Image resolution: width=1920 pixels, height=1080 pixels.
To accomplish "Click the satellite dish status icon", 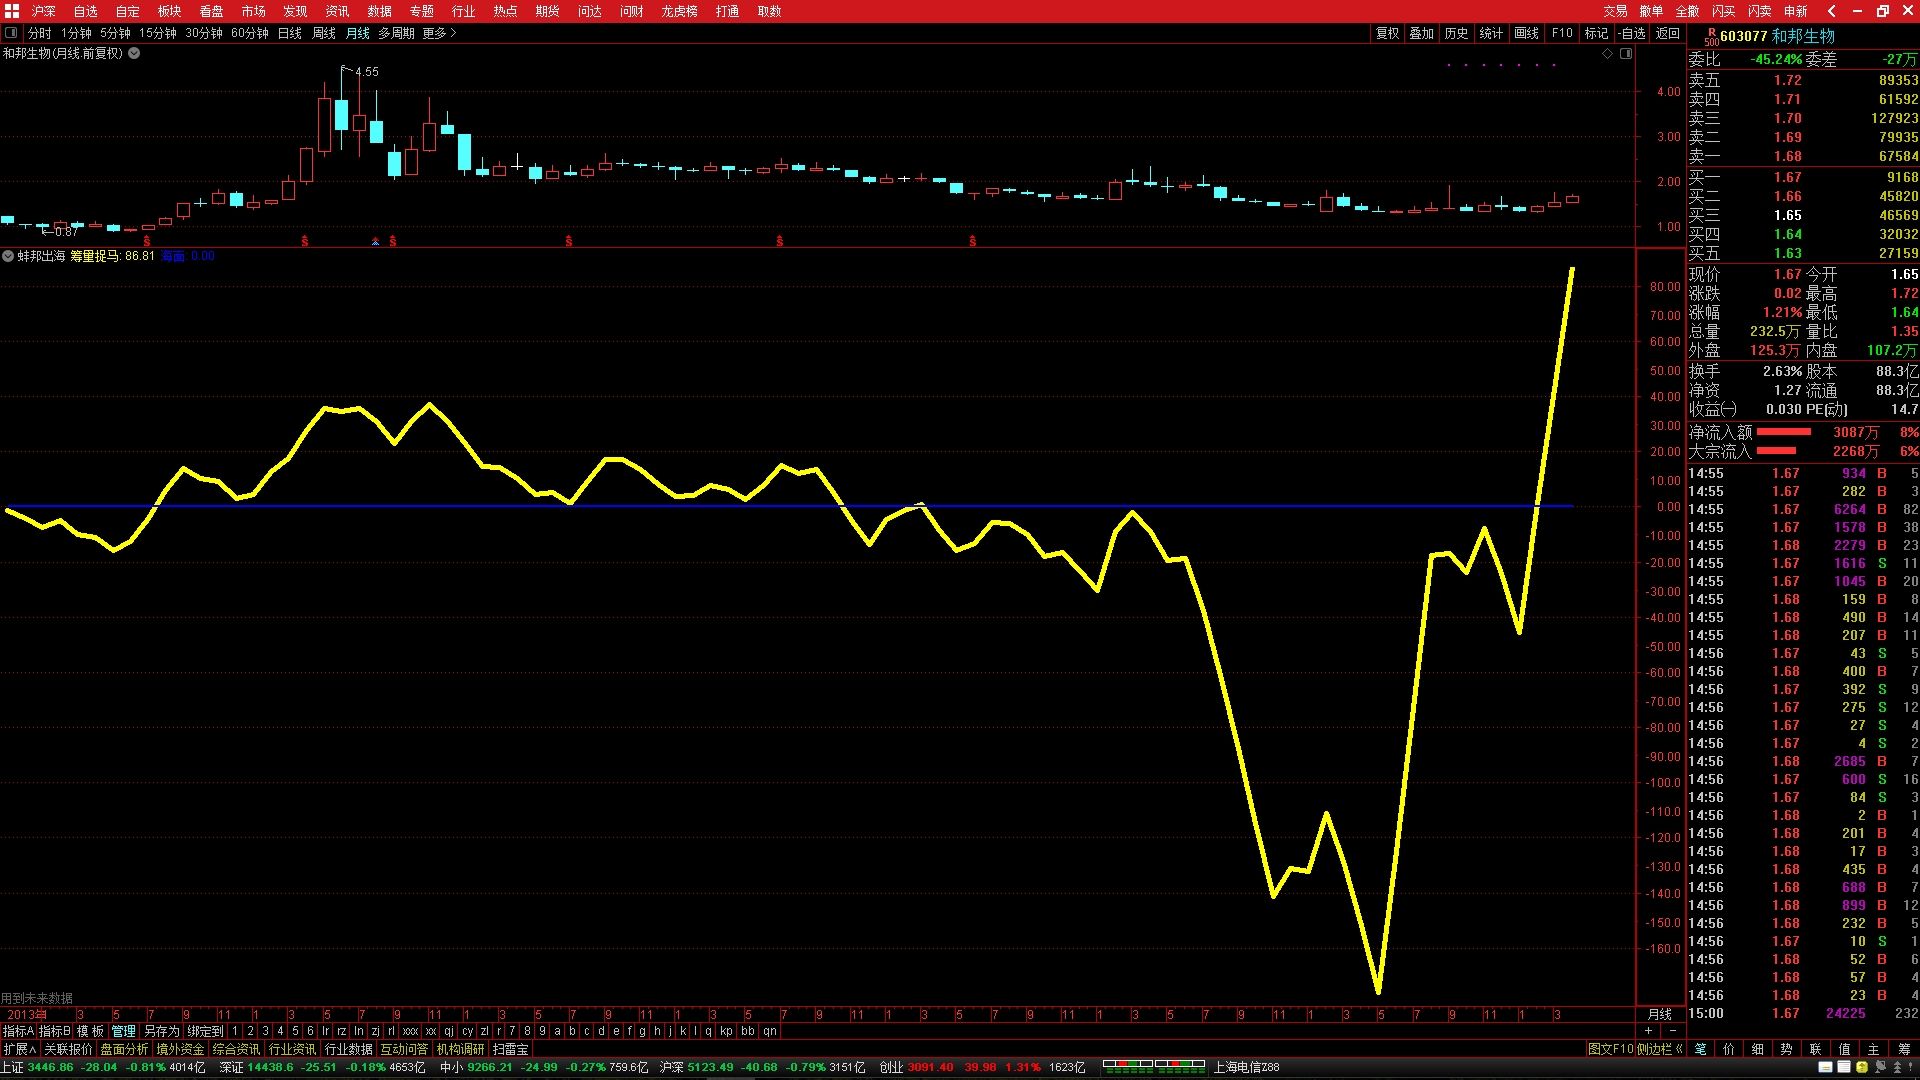I will coord(1879,1067).
